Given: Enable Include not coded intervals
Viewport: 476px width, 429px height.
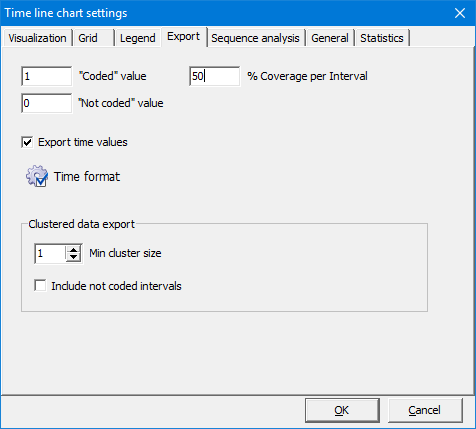Looking at the screenshot, I should coord(40,286).
